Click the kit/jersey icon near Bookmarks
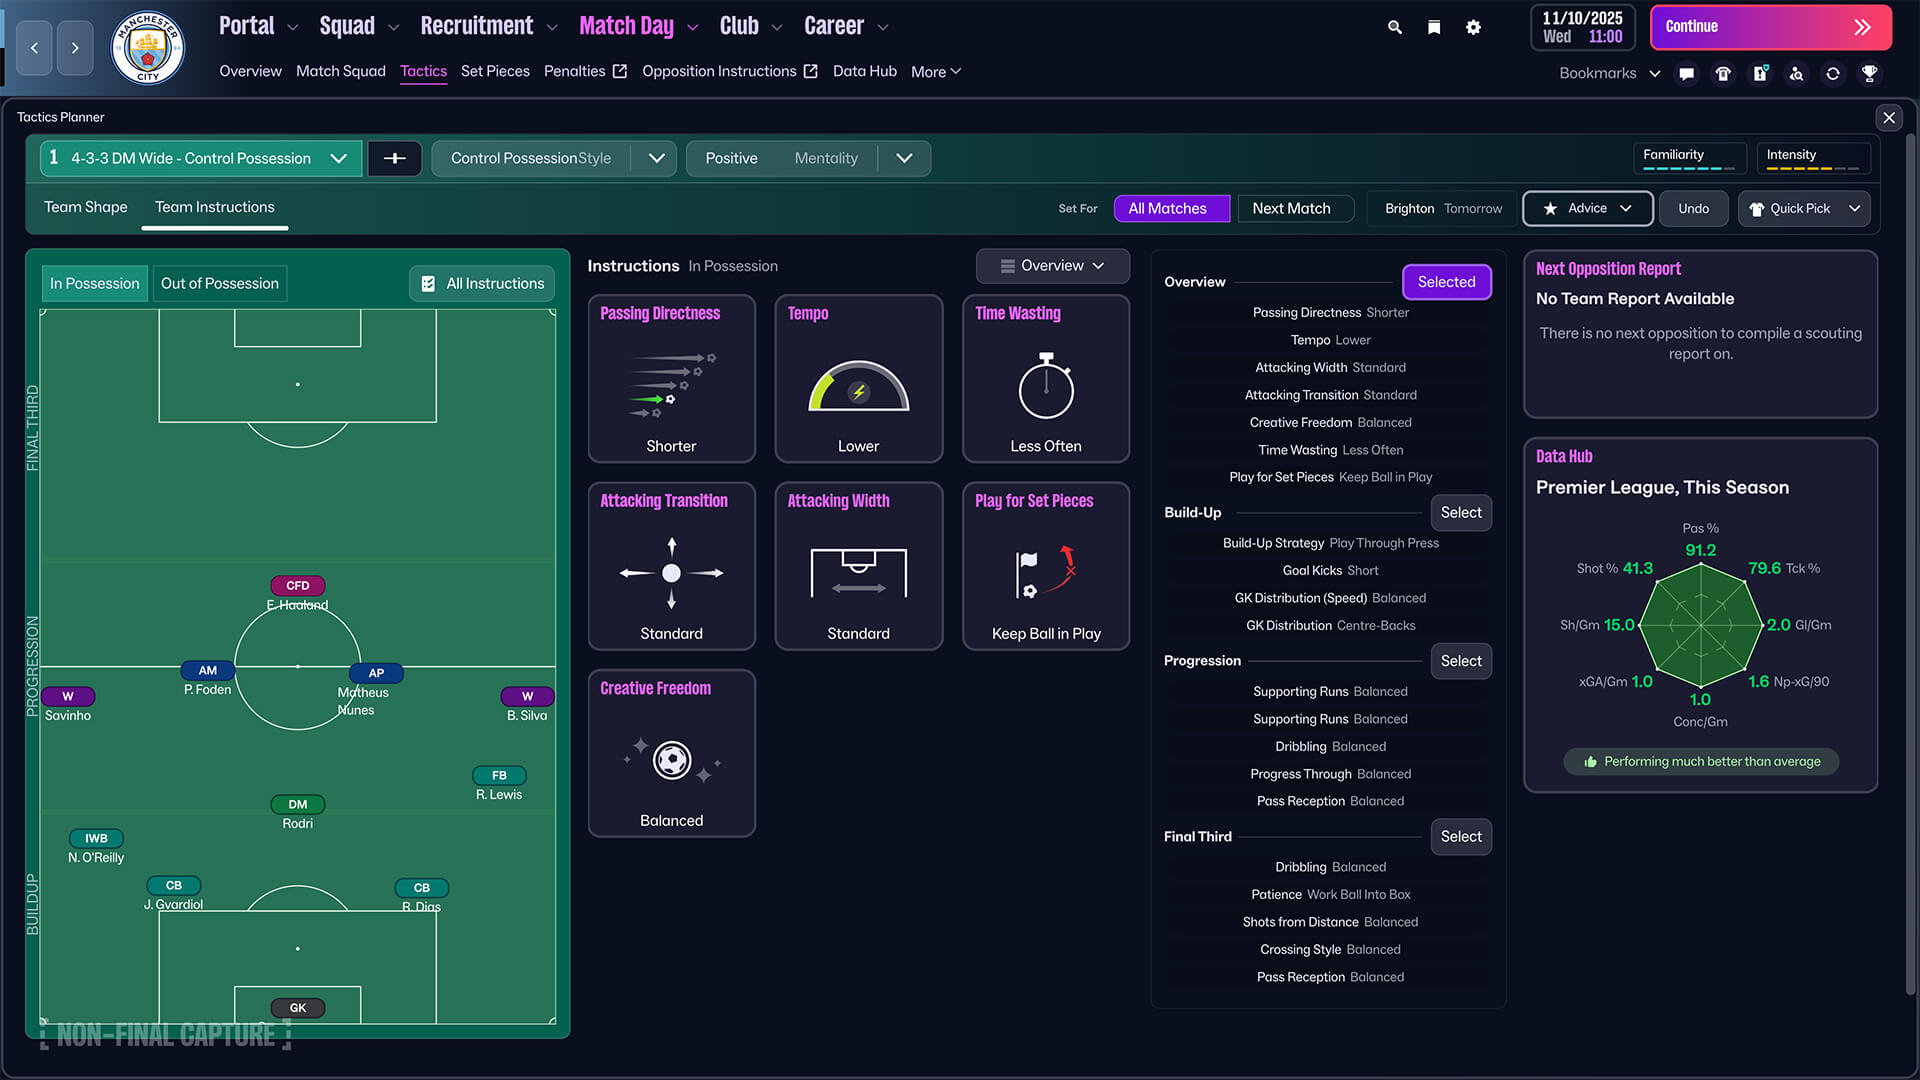 click(x=1722, y=73)
